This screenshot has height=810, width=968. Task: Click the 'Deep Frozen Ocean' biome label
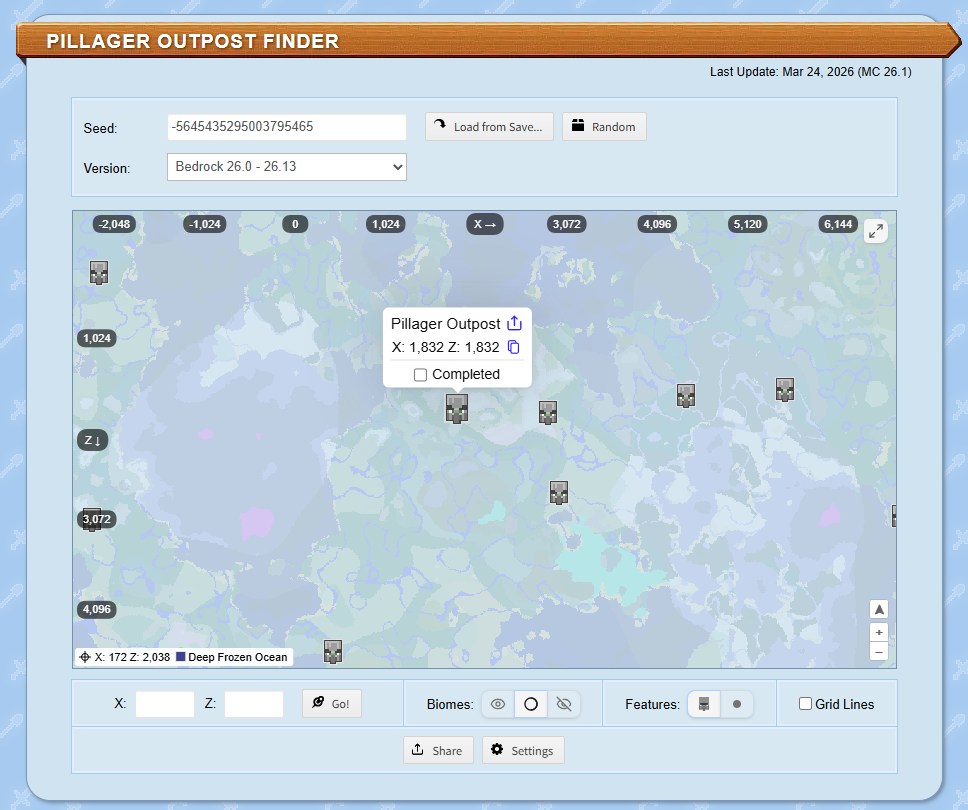coord(238,657)
